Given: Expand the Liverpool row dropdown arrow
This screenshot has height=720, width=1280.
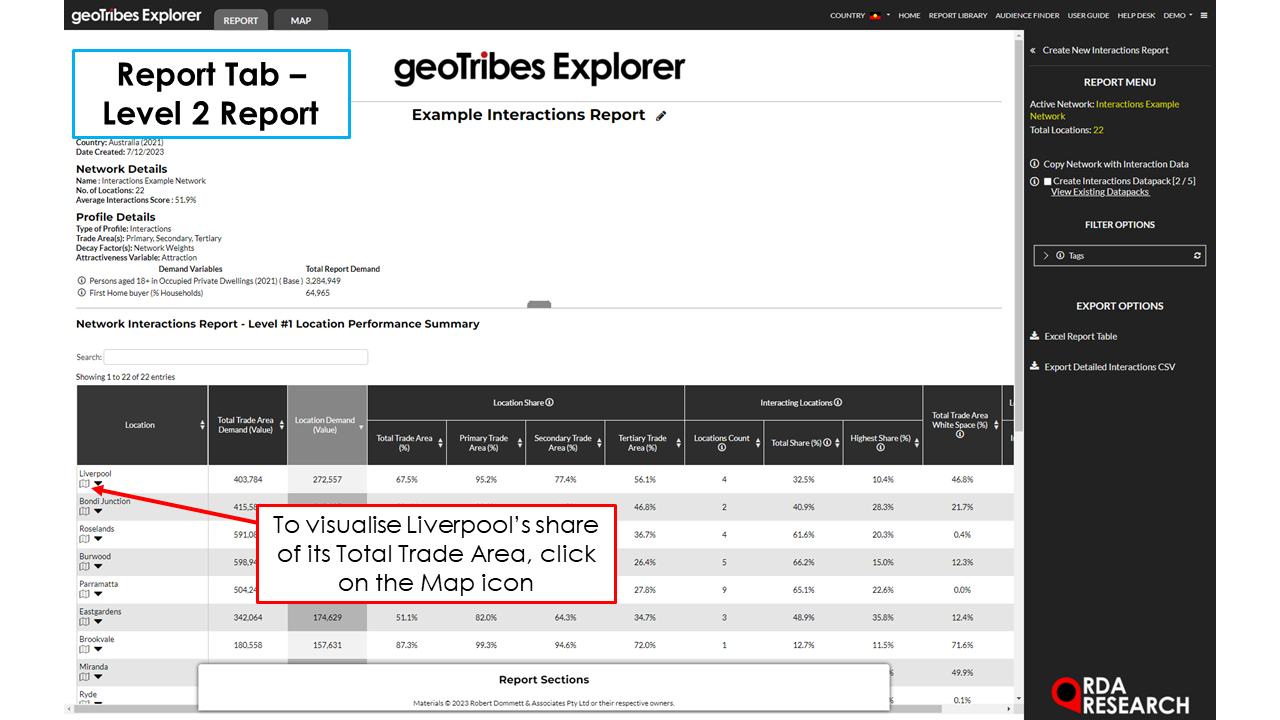Looking at the screenshot, I should tap(98, 485).
